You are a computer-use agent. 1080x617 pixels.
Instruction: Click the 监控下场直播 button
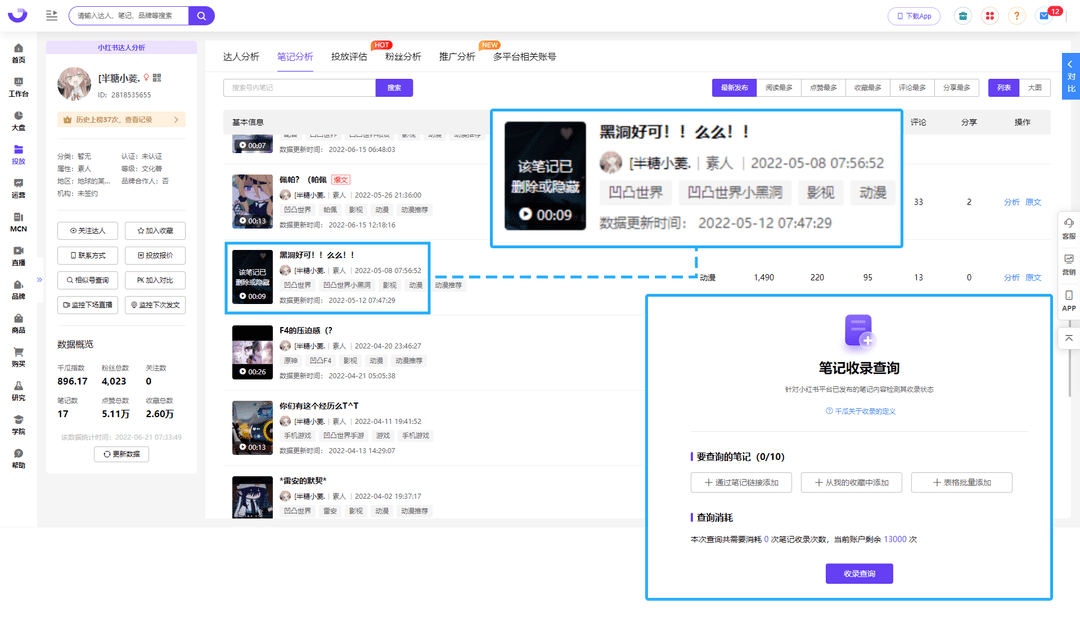[87, 305]
